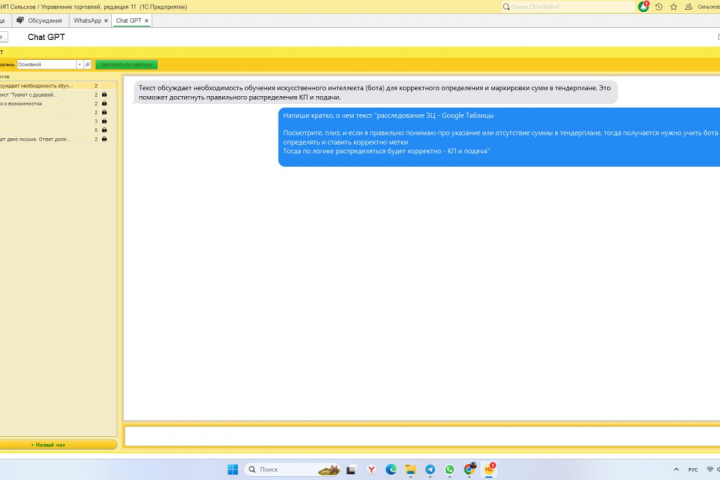Click the blue message "Напиши кратко, о чем текст"

(499, 137)
